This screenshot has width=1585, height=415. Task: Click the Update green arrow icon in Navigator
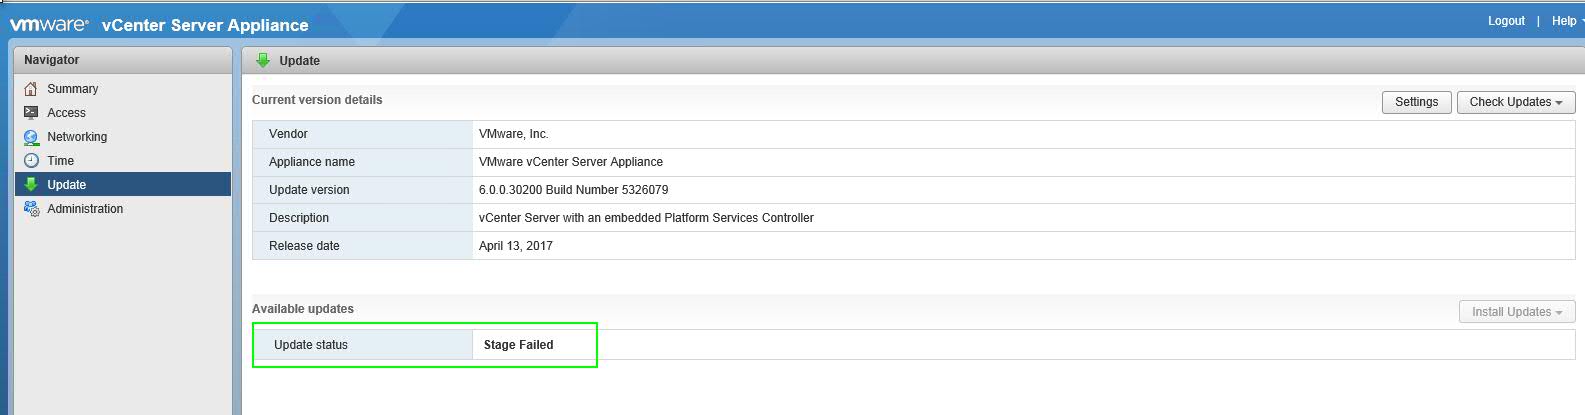pos(31,185)
